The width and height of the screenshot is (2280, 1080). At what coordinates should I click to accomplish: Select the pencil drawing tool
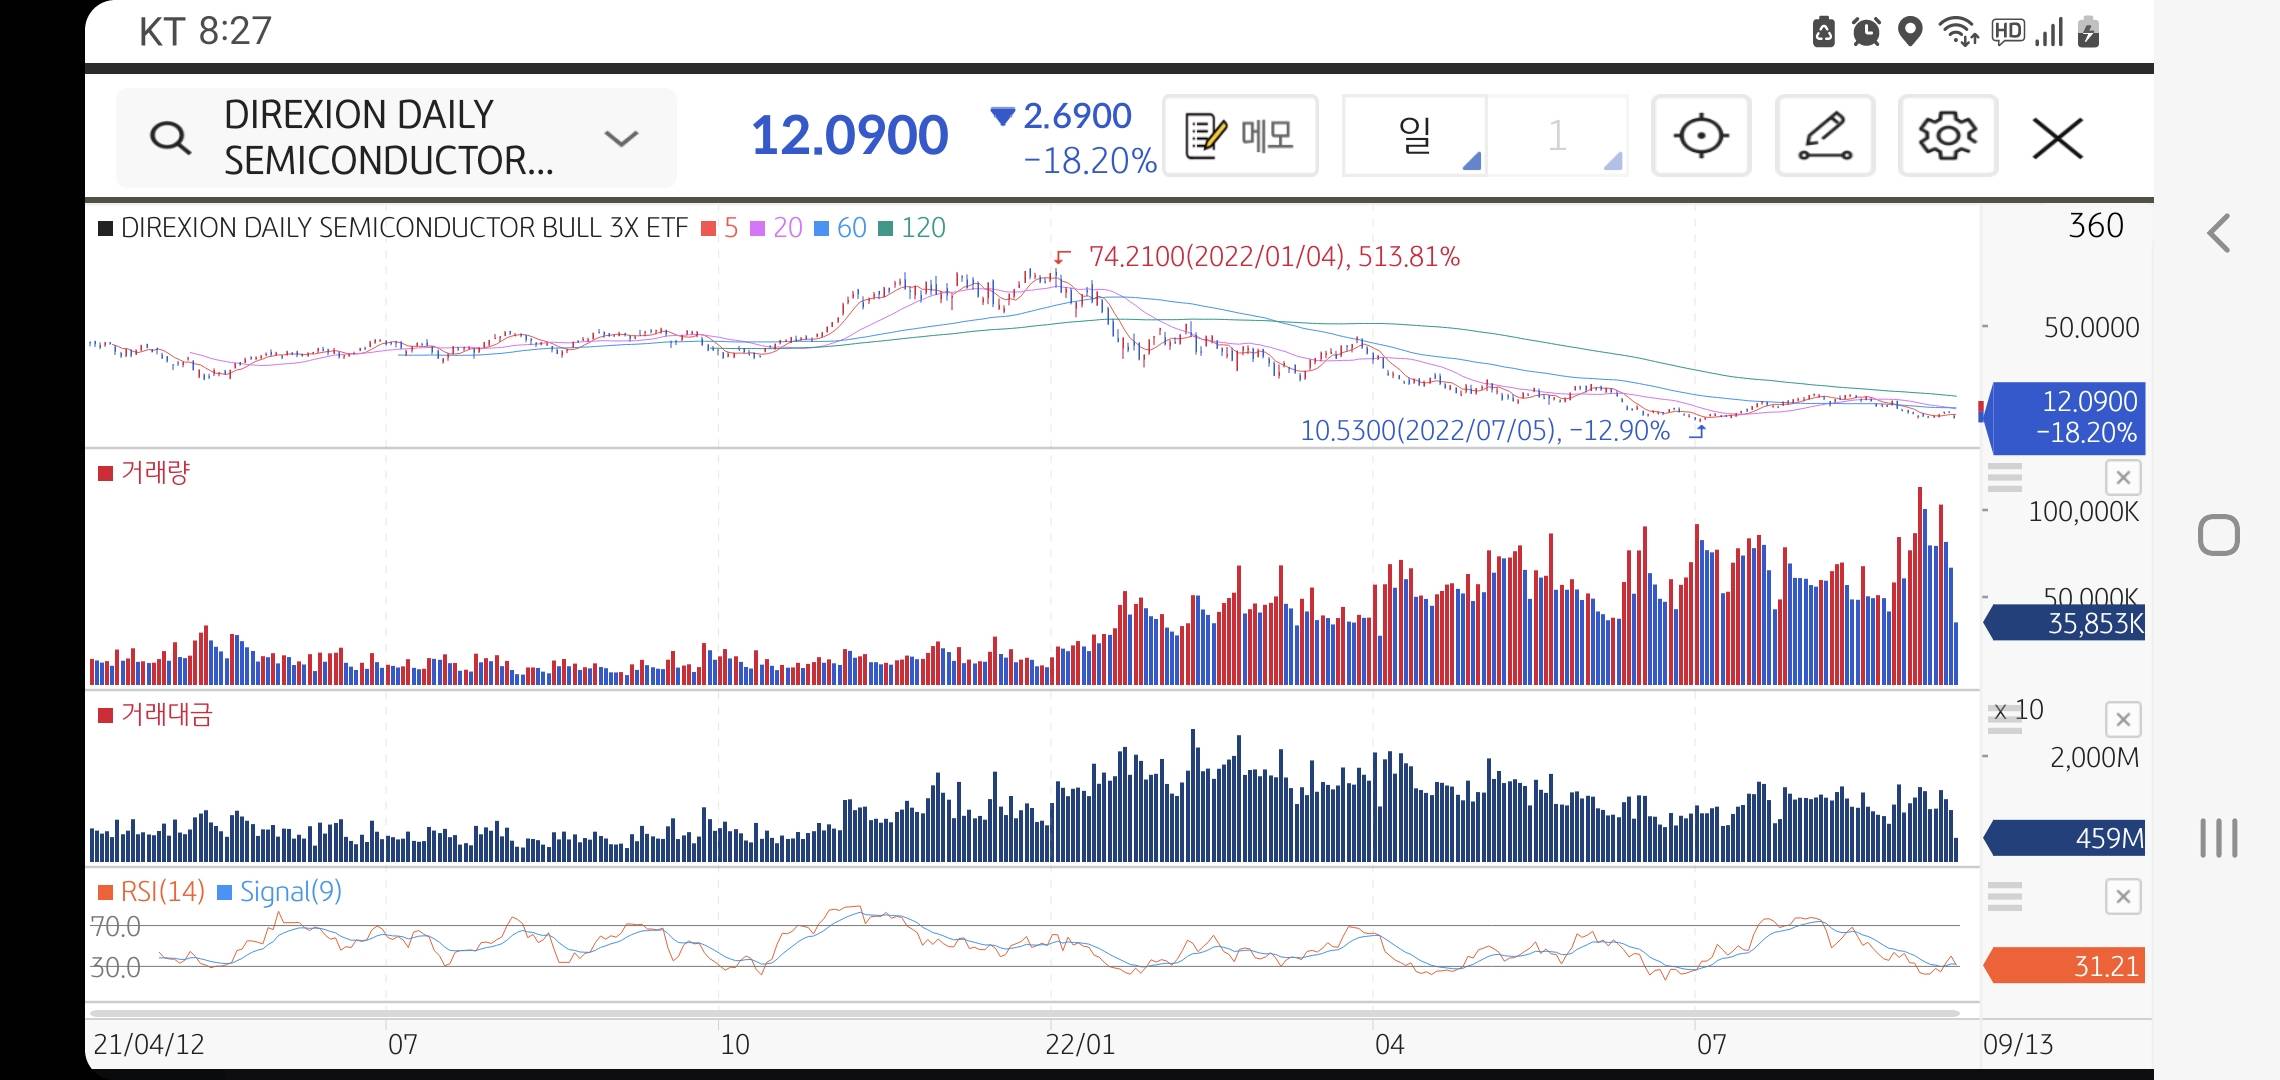pos(1824,136)
